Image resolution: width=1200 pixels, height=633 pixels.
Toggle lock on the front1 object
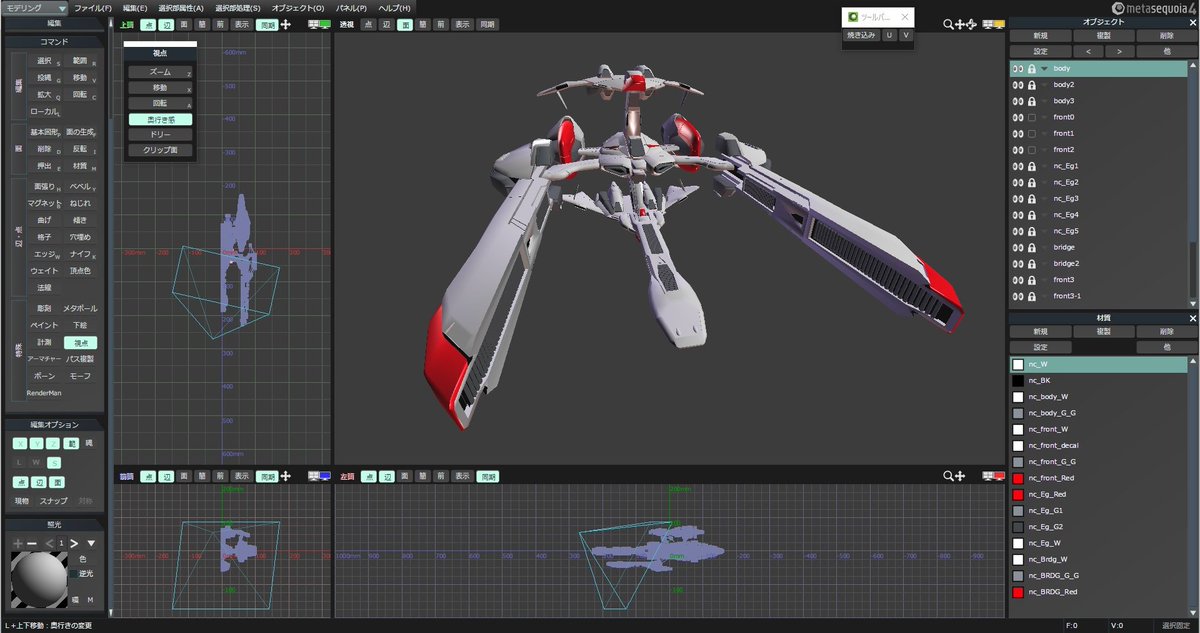(x=1031, y=133)
